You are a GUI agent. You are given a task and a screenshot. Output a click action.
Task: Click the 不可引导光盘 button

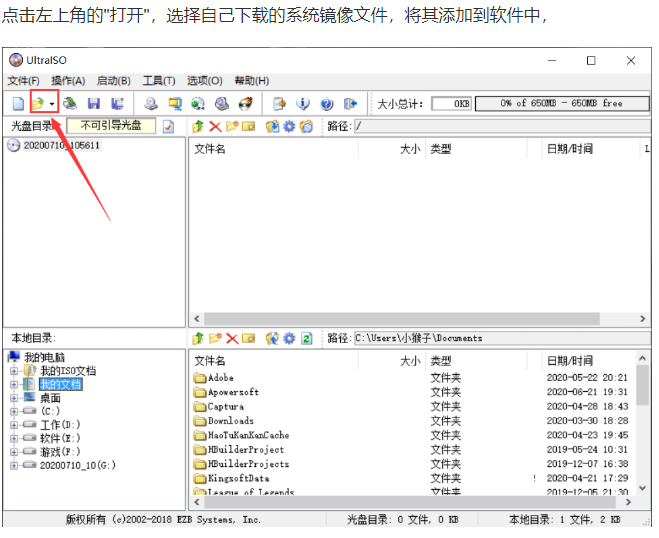coord(111,126)
